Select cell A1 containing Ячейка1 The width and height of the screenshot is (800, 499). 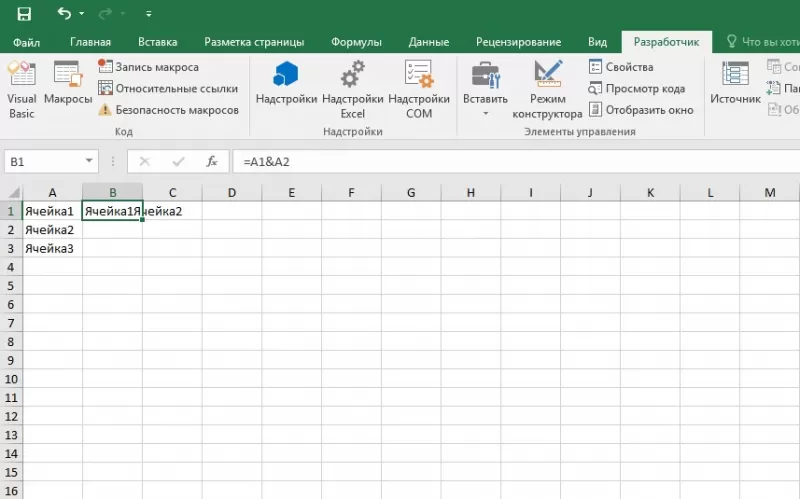(52, 211)
